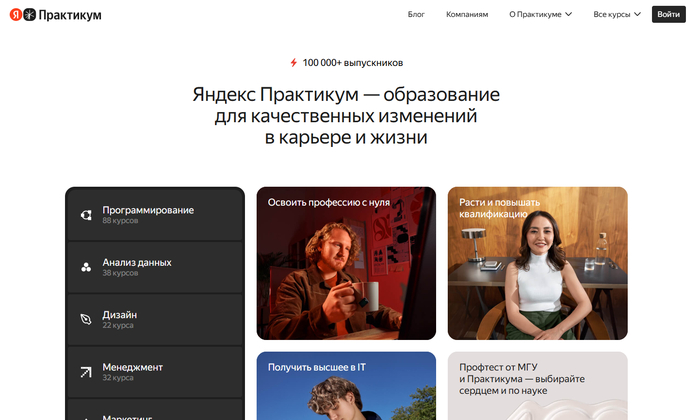Click the Yandex Practicum logo icon
The width and height of the screenshot is (700, 420).
click(x=22, y=15)
